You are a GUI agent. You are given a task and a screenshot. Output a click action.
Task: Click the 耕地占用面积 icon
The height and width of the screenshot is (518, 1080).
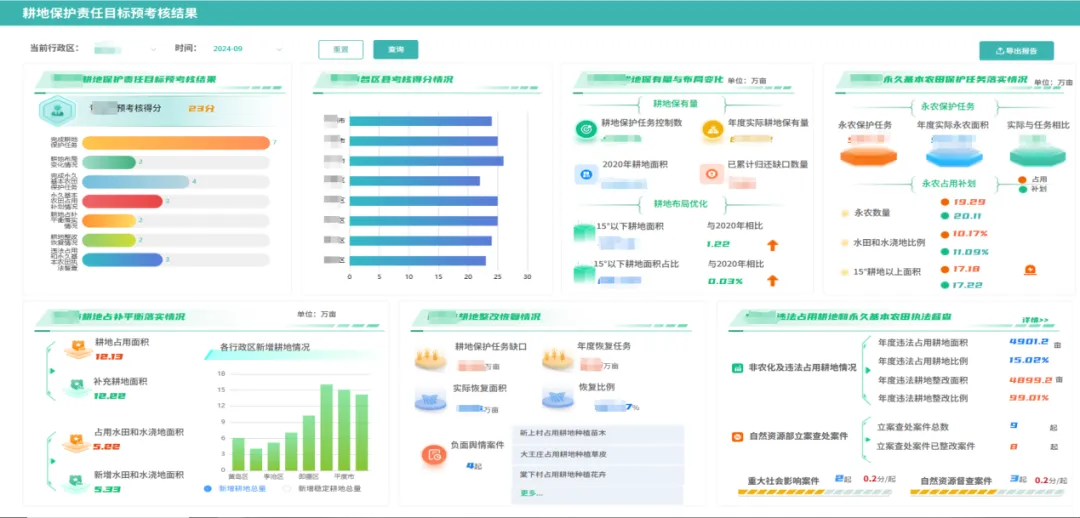point(76,347)
